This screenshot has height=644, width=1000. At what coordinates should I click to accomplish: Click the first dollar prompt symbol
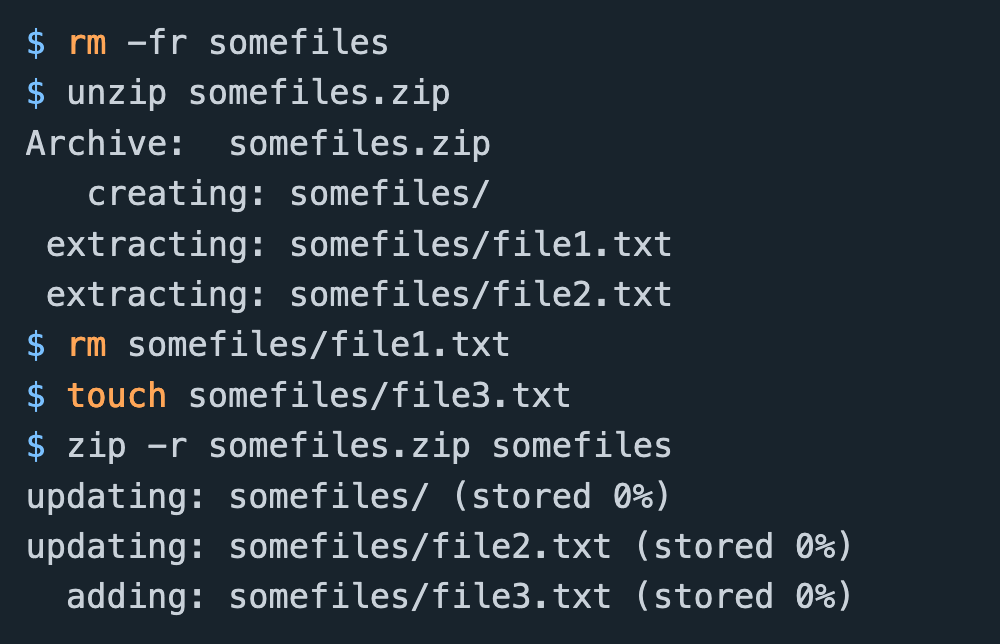click(x=36, y=43)
